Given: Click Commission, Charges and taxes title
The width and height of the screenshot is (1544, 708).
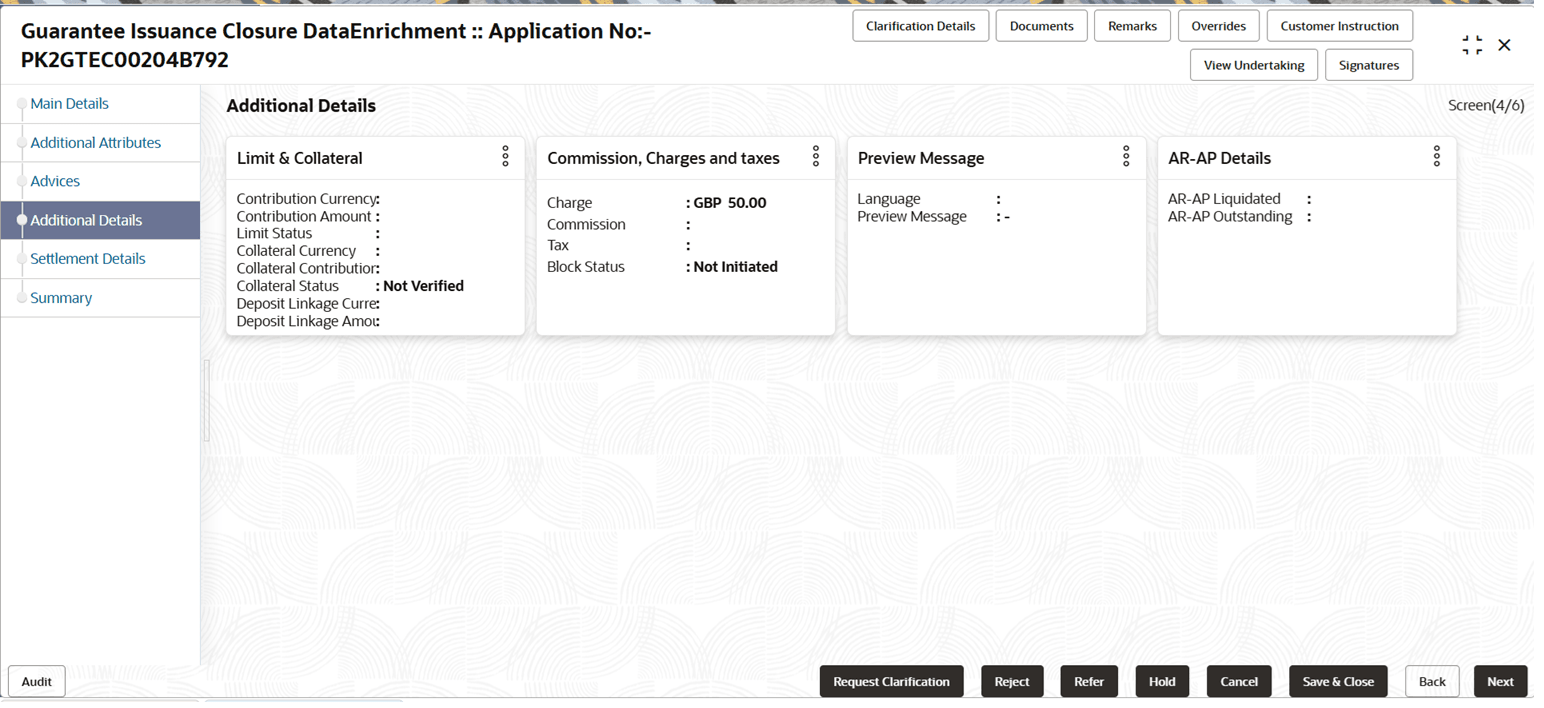Looking at the screenshot, I should pos(663,158).
